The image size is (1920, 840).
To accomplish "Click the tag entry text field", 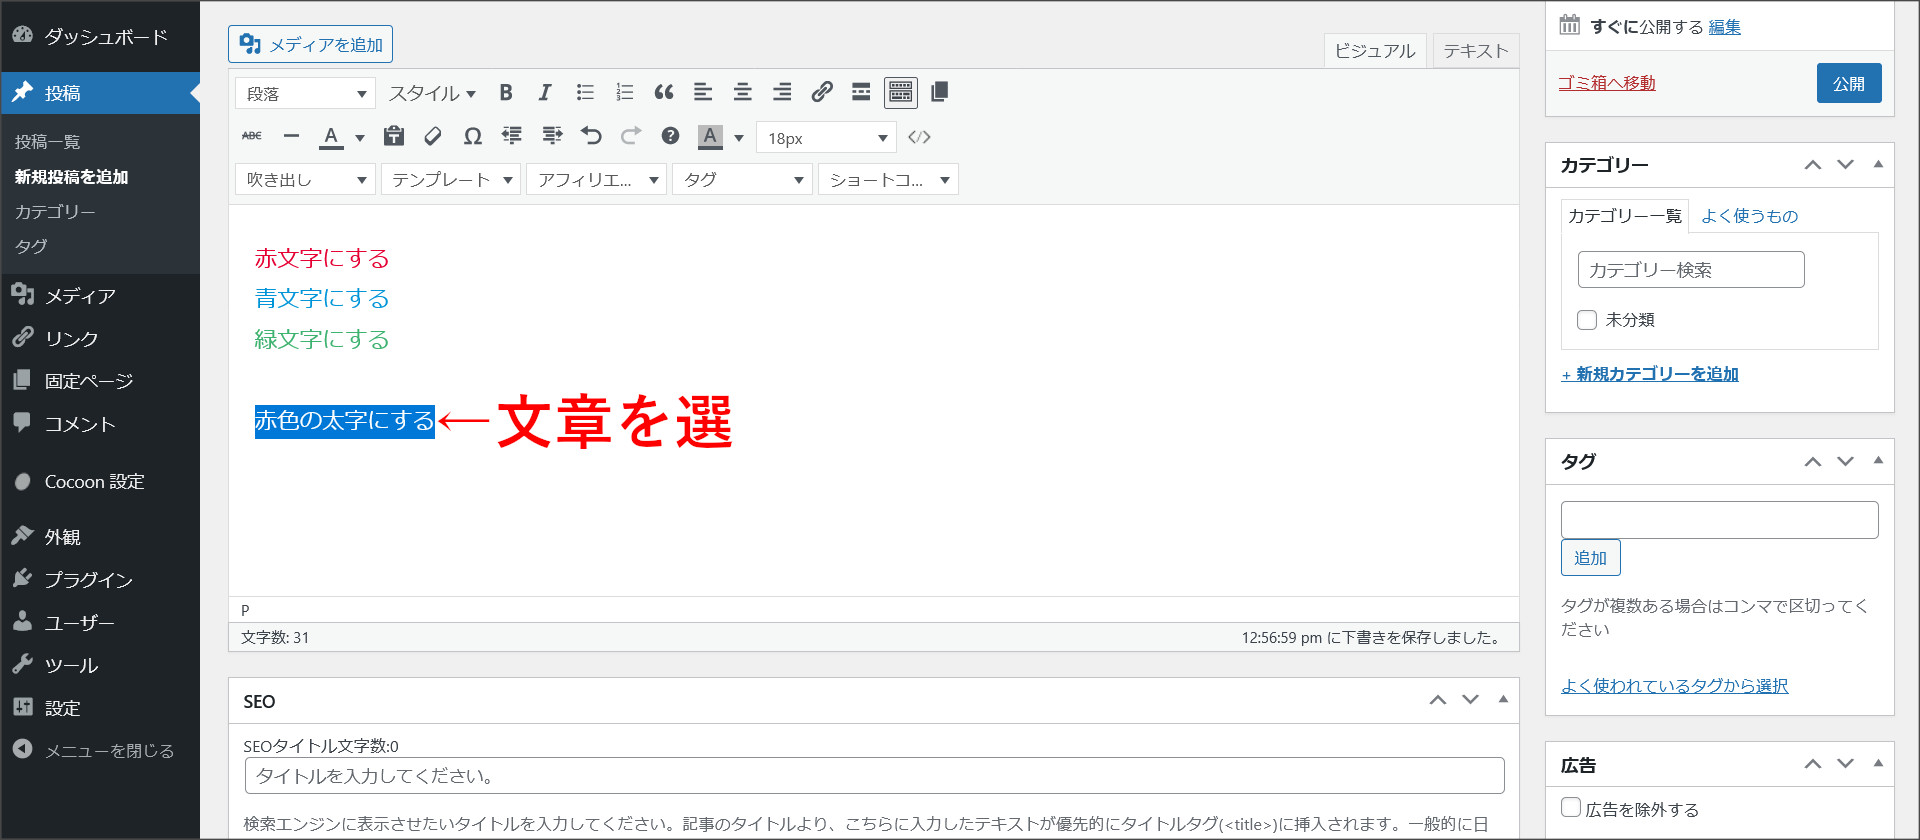I will pos(1720,520).
